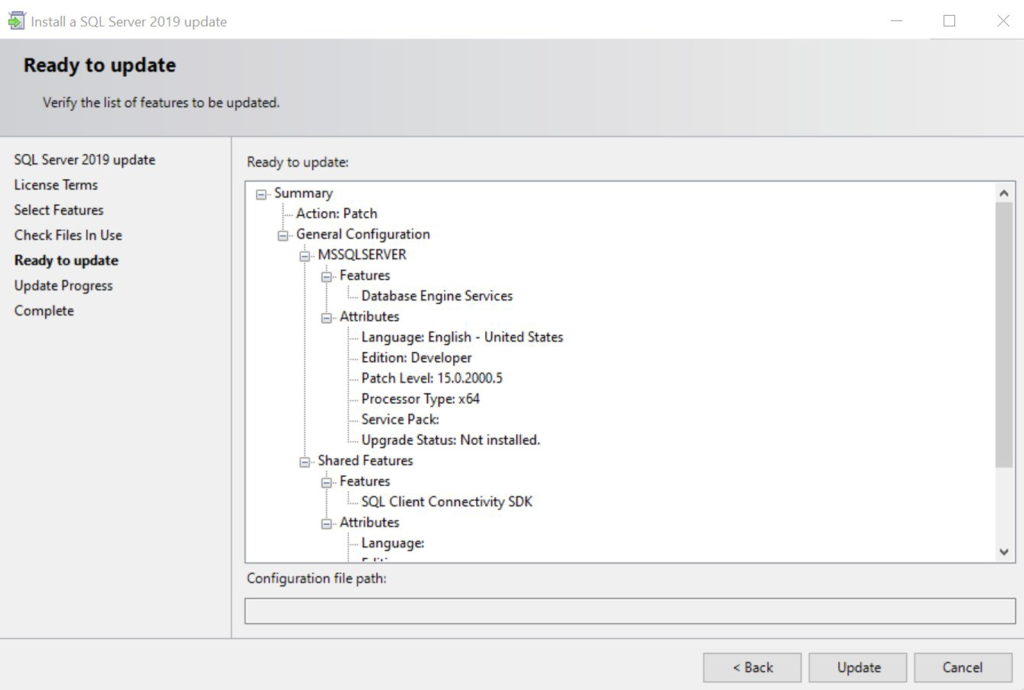Select the Edition: Developer row
The image size is (1024, 690).
[417, 358]
